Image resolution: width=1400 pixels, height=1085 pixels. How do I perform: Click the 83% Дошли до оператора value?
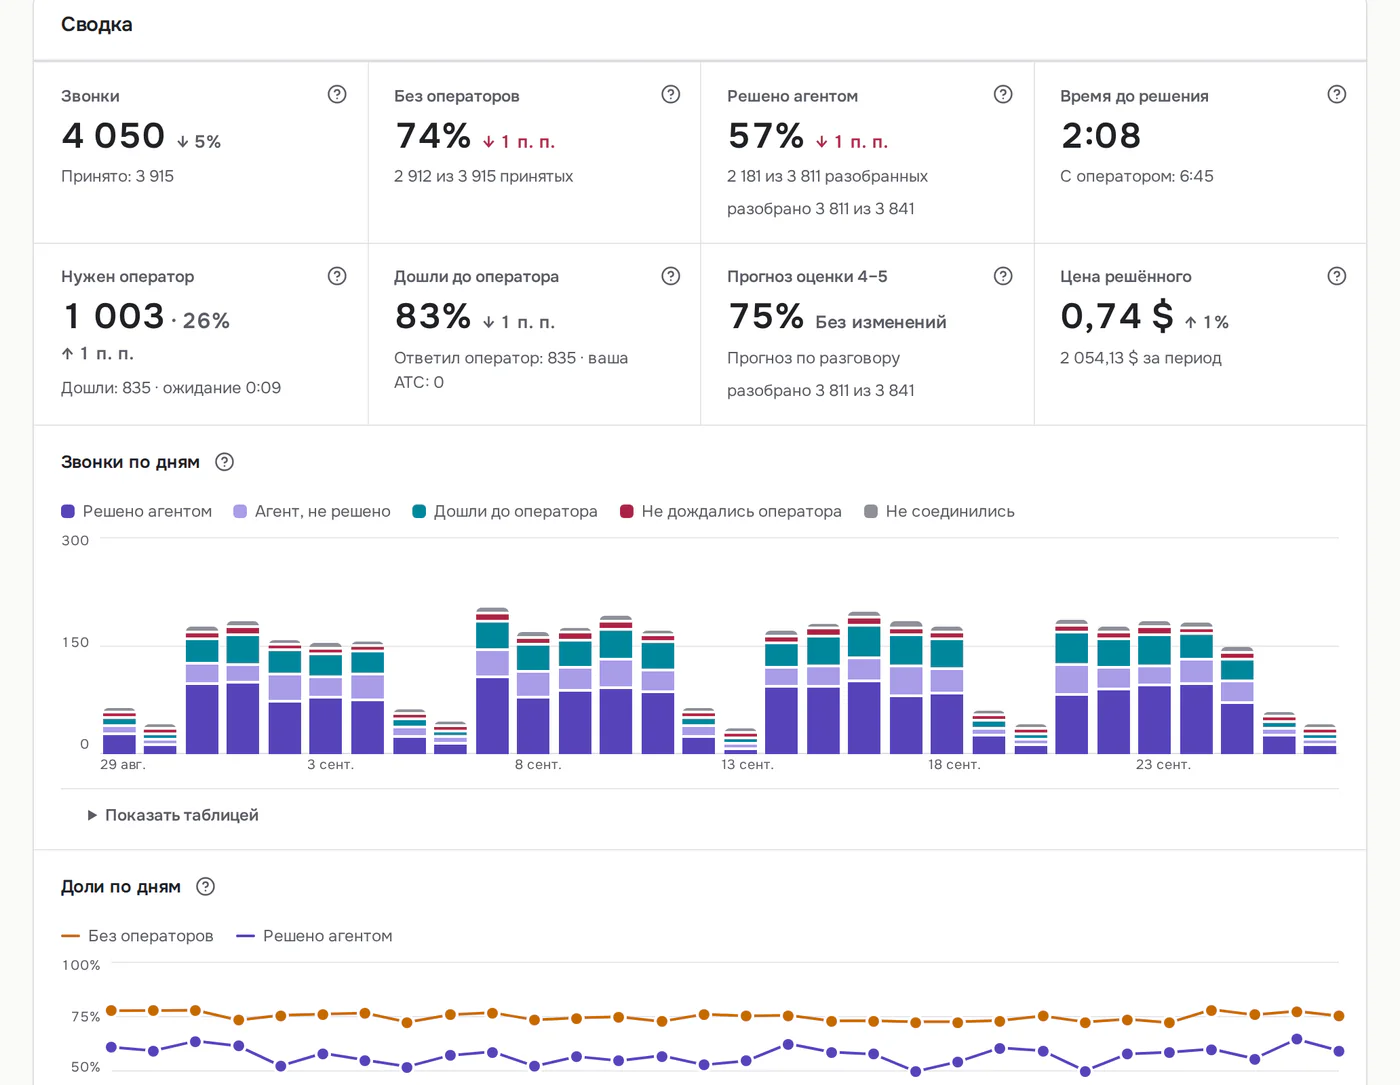click(x=433, y=317)
